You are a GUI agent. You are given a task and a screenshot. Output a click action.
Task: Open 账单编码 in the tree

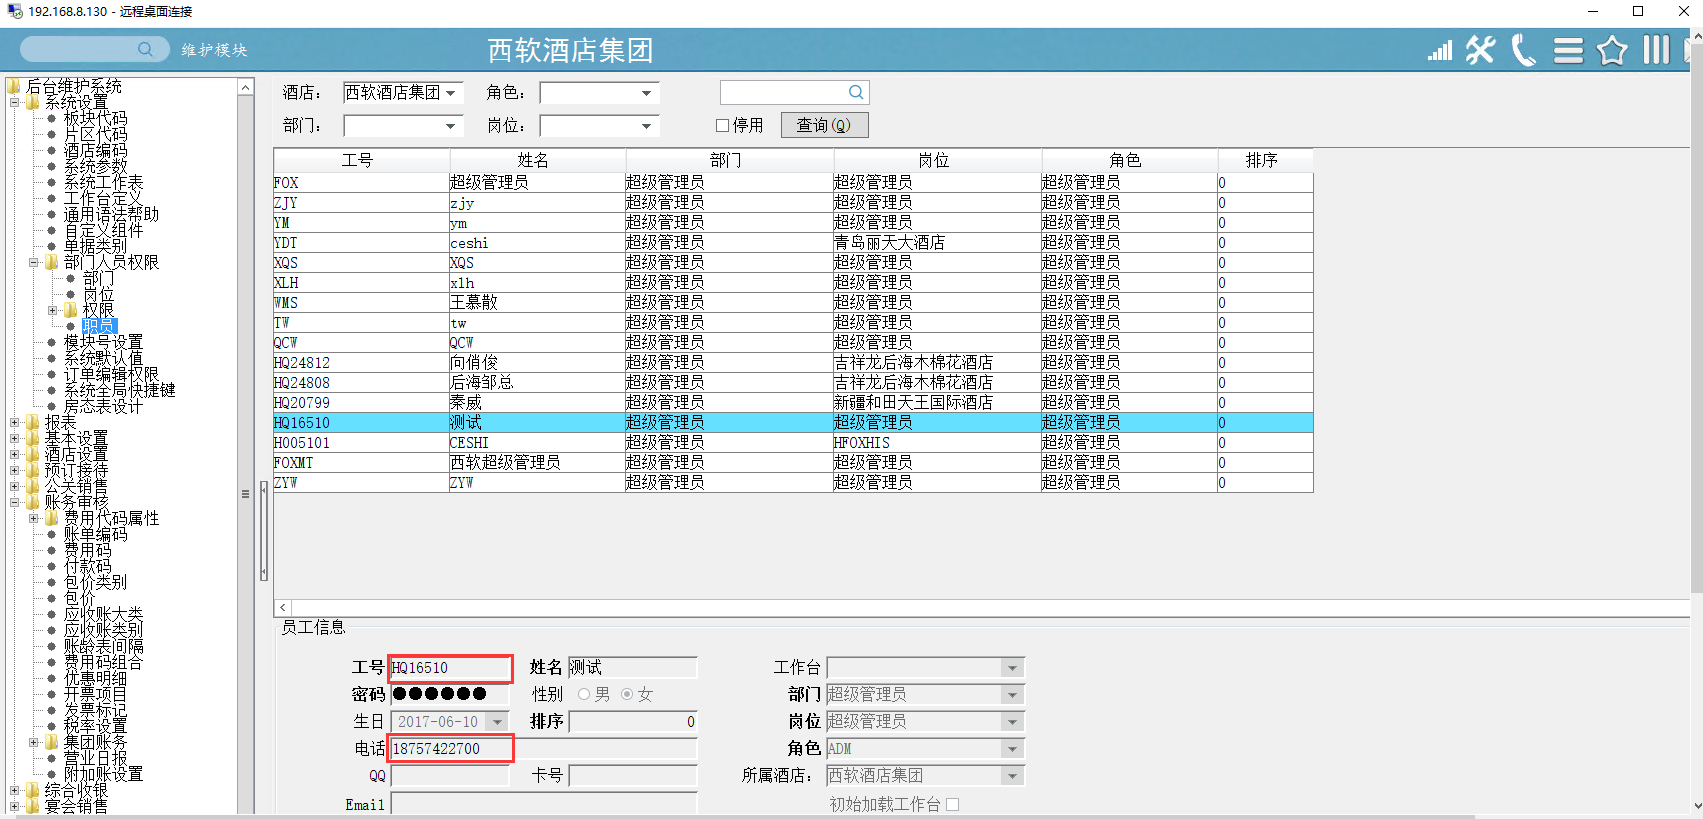pyautogui.click(x=96, y=534)
